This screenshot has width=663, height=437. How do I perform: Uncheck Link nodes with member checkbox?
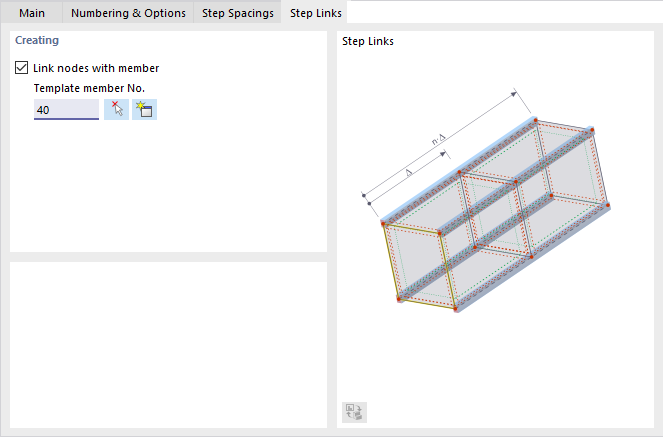[x=22, y=68]
